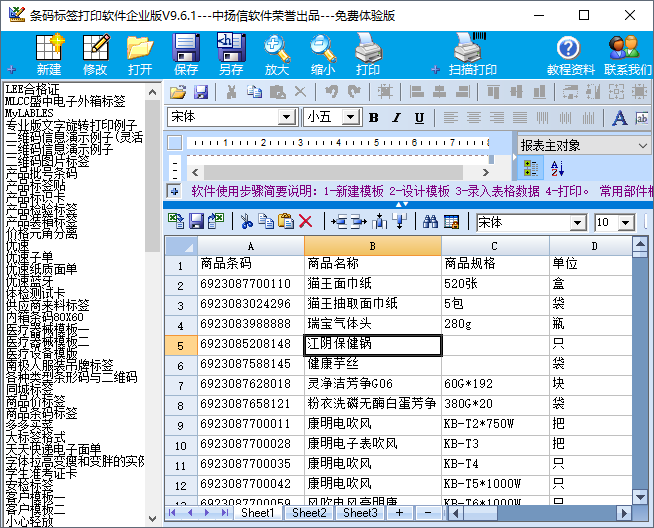Paste with the clipboard icon in spreadsheet toolbar
This screenshot has width=654, height=528.
(x=286, y=221)
